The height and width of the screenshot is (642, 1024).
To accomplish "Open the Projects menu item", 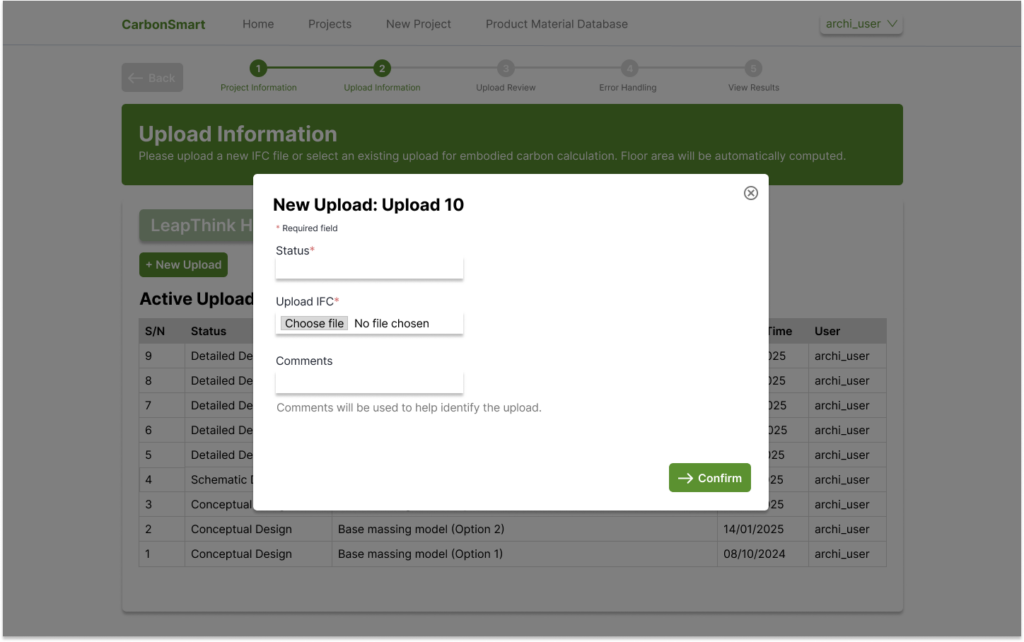I will [x=330, y=24].
